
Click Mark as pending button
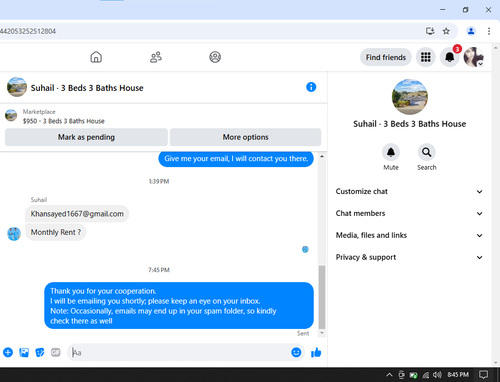[86, 137]
